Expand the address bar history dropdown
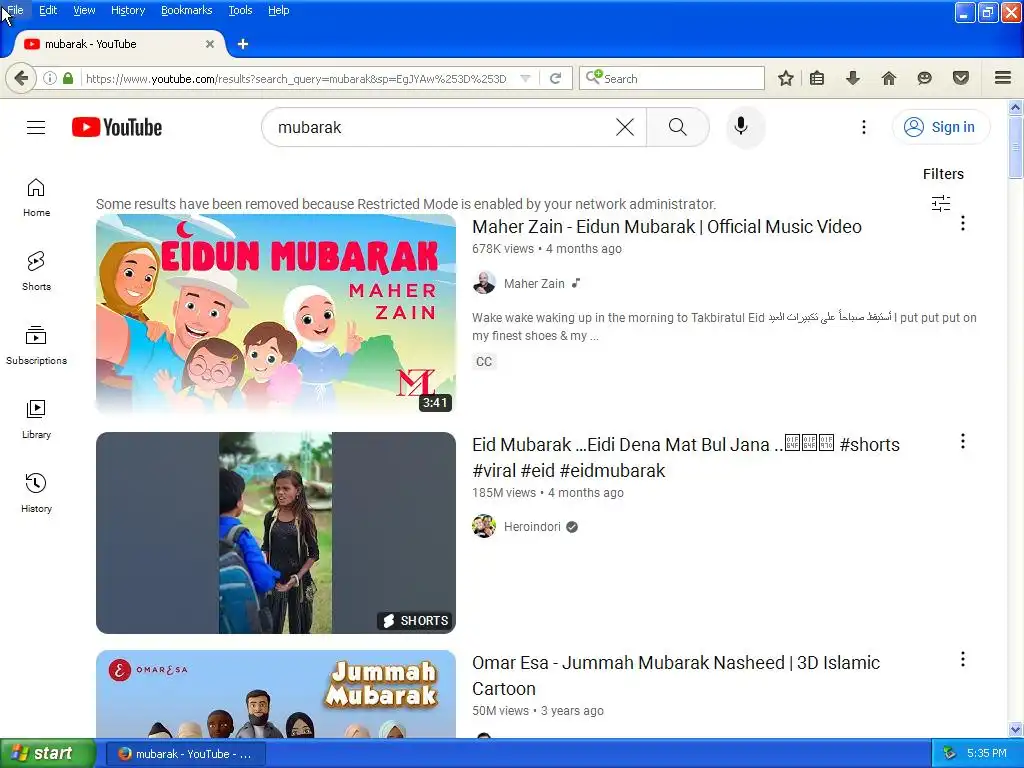The height and width of the screenshot is (768, 1024). [525, 78]
